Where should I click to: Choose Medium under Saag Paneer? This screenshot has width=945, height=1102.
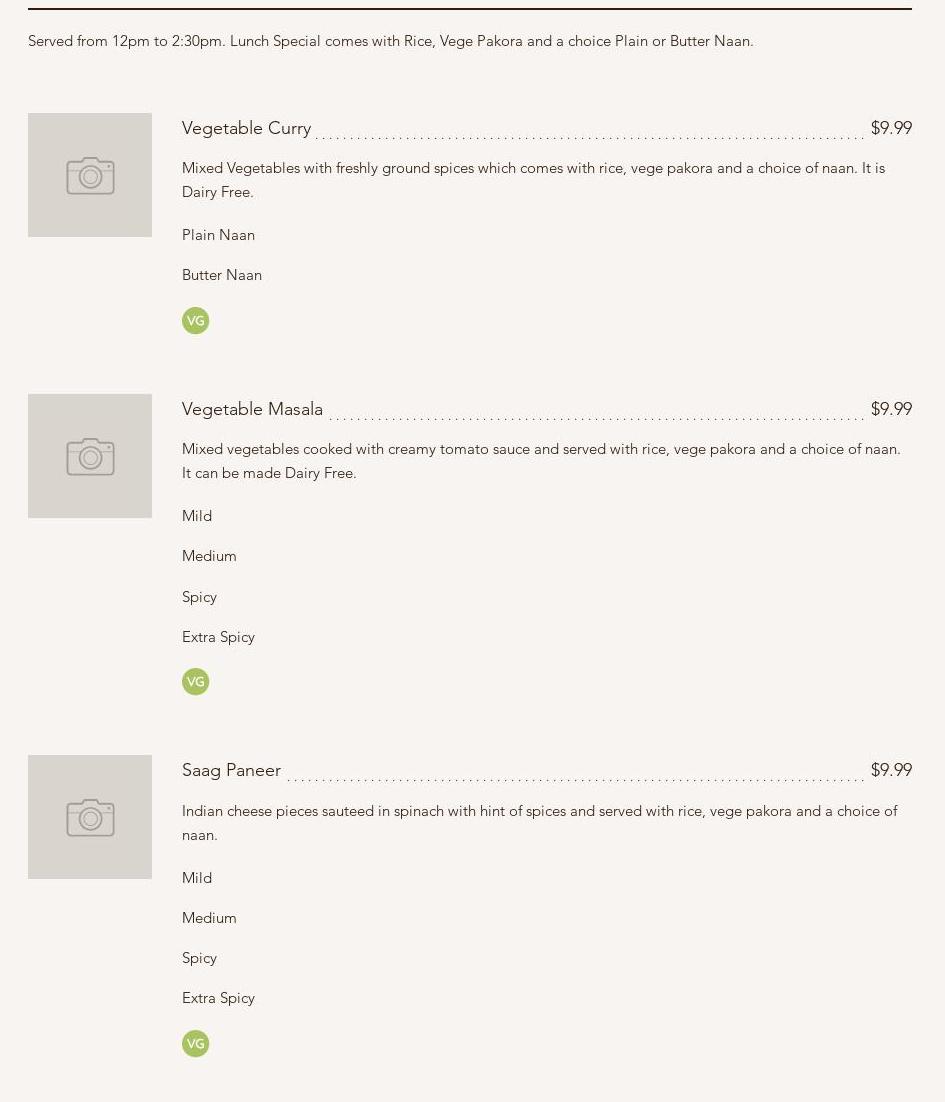(209, 918)
